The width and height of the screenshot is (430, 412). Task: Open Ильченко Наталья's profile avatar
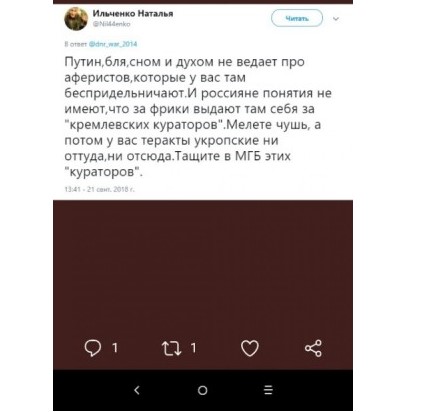point(76,19)
